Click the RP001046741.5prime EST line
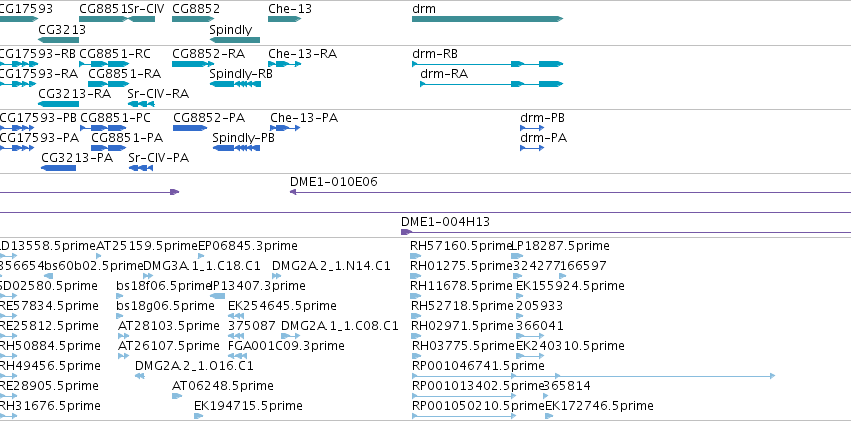This screenshot has height=421, width=851. coord(593,375)
